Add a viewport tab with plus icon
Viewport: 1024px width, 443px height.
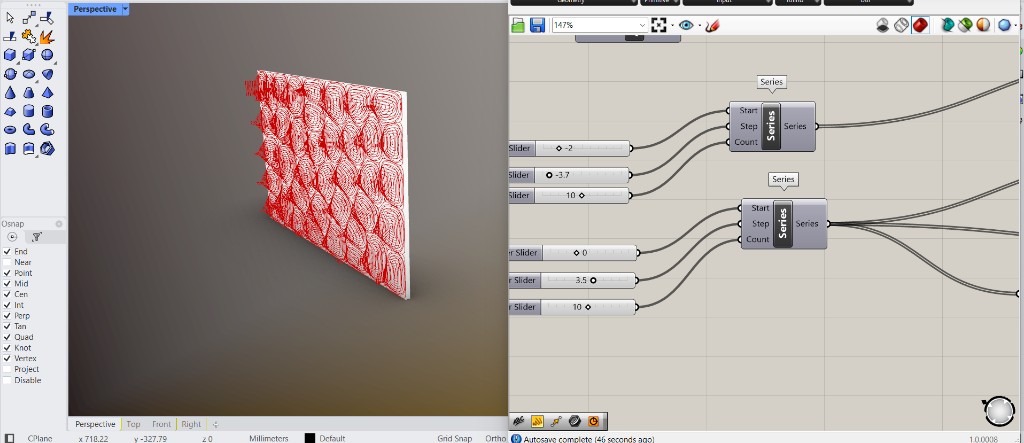(216, 424)
